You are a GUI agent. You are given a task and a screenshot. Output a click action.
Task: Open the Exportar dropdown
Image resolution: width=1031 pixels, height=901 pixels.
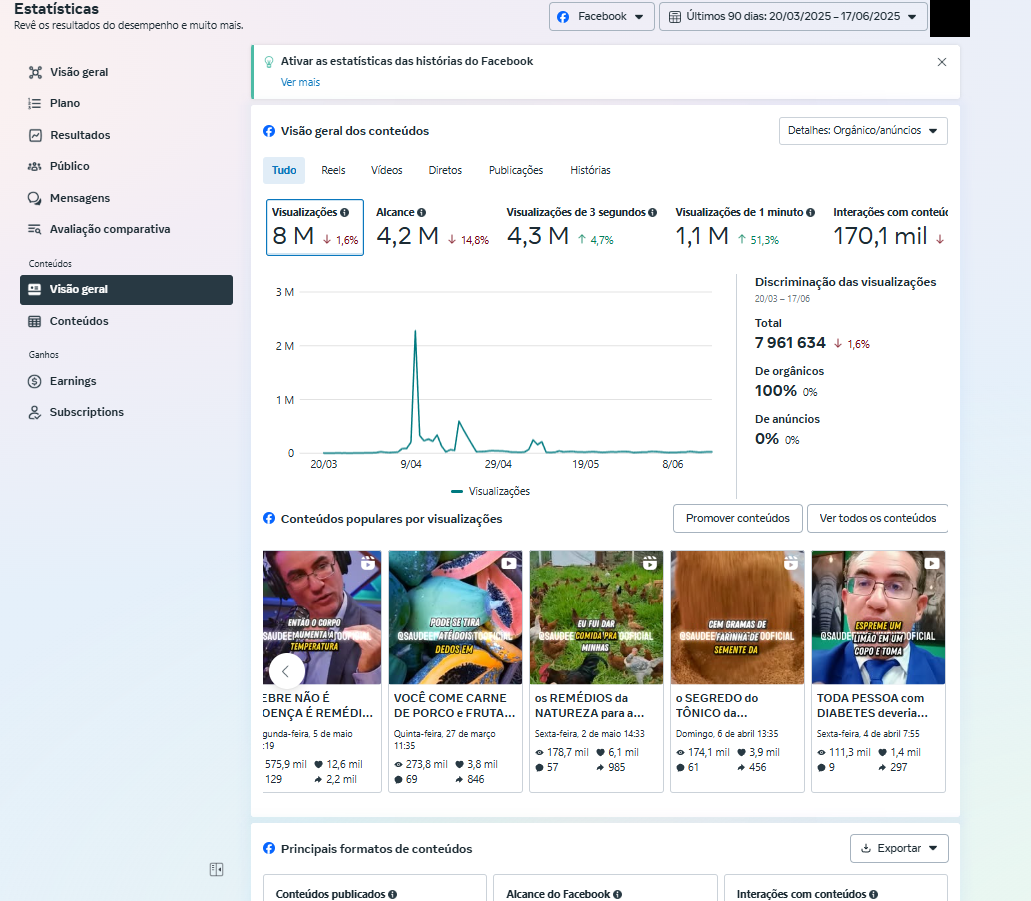(899, 848)
